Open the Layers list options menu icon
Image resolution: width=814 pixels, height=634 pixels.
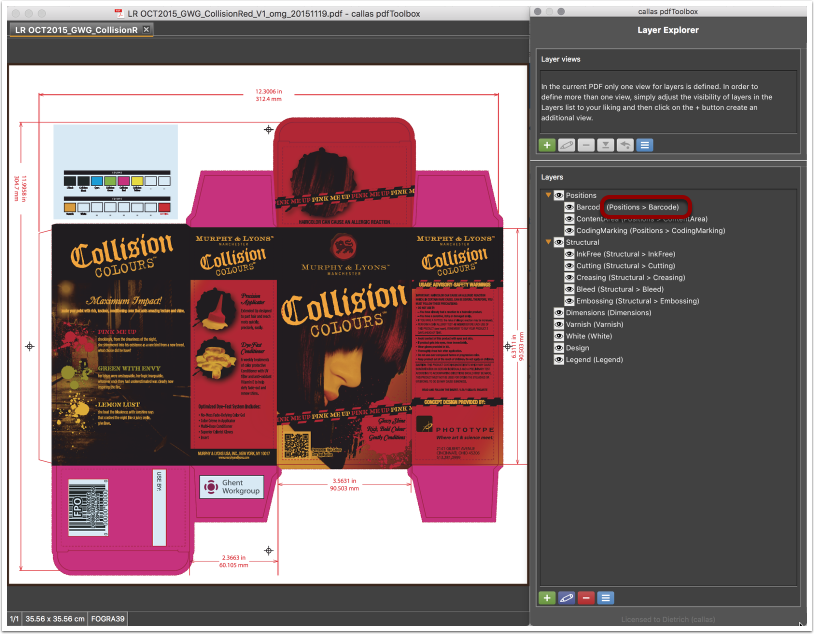605,598
